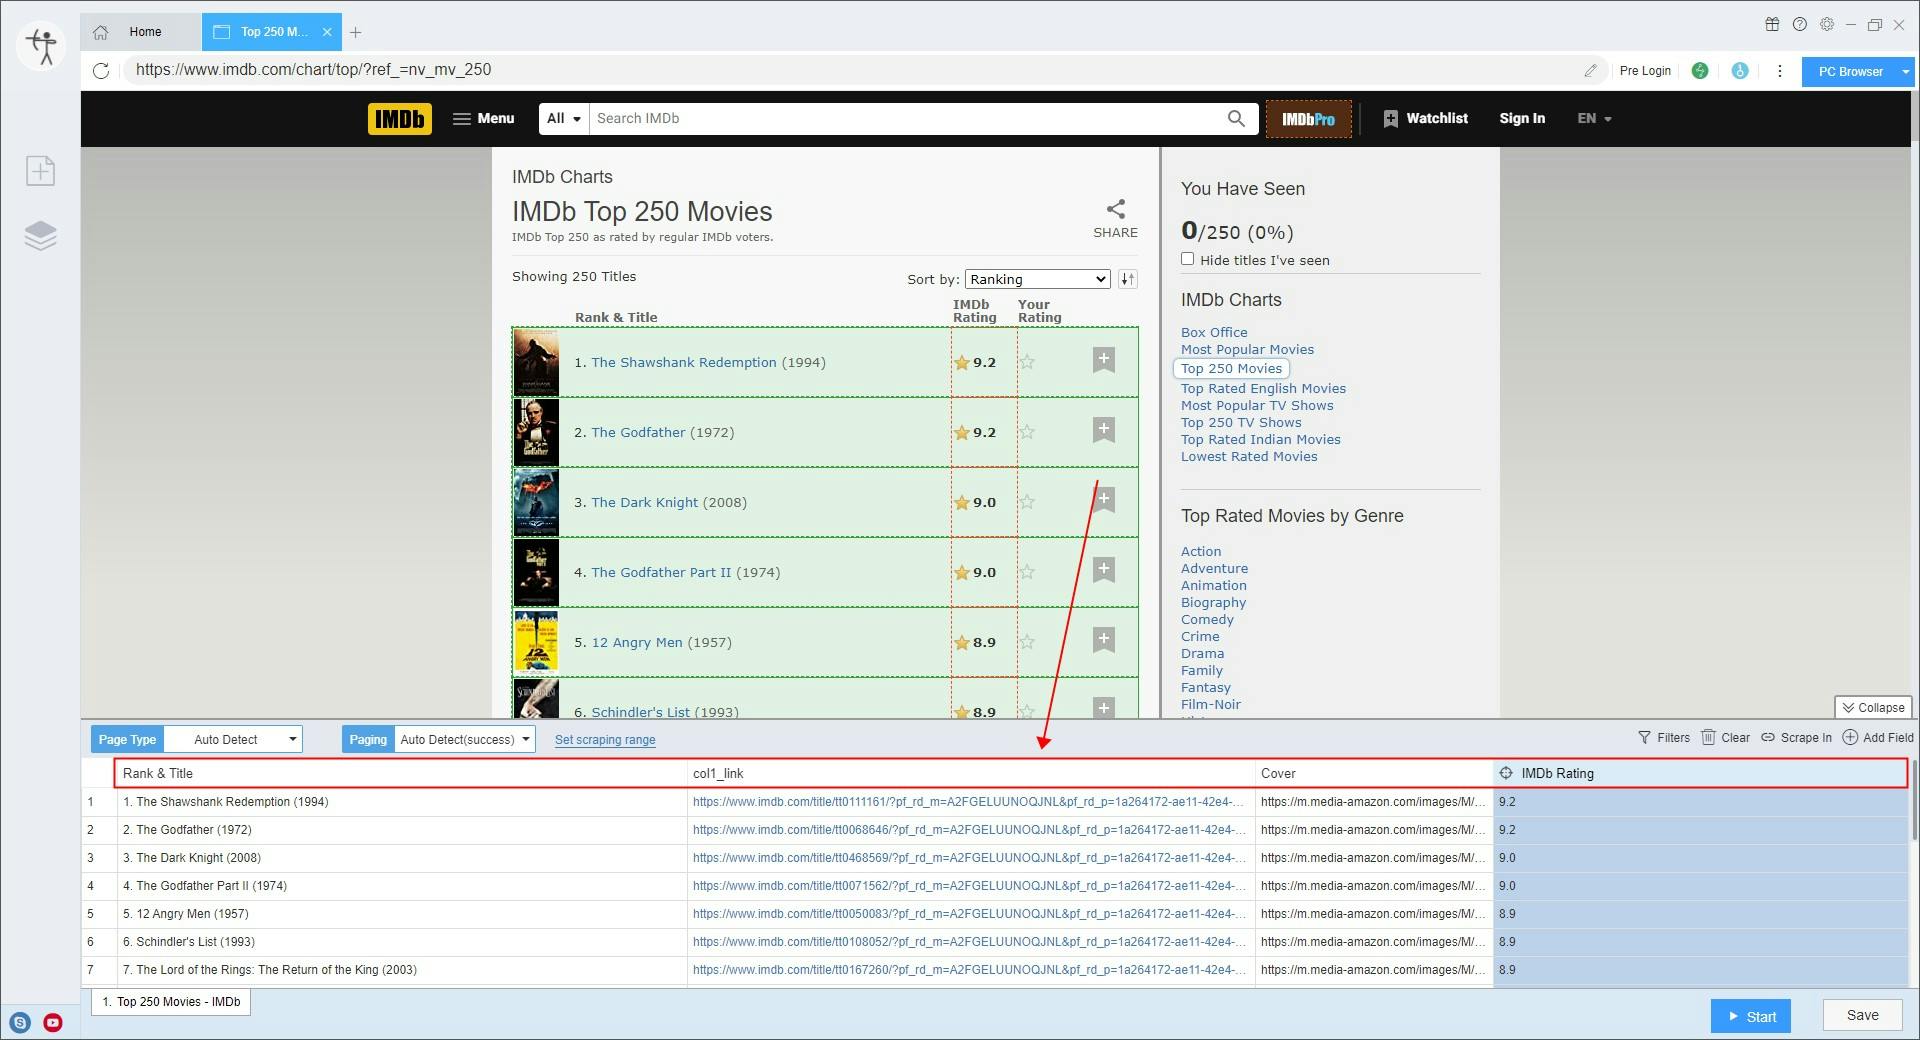Click the red YouTube icon at bottom left
Image resolution: width=1920 pixels, height=1040 pixels.
53,1022
